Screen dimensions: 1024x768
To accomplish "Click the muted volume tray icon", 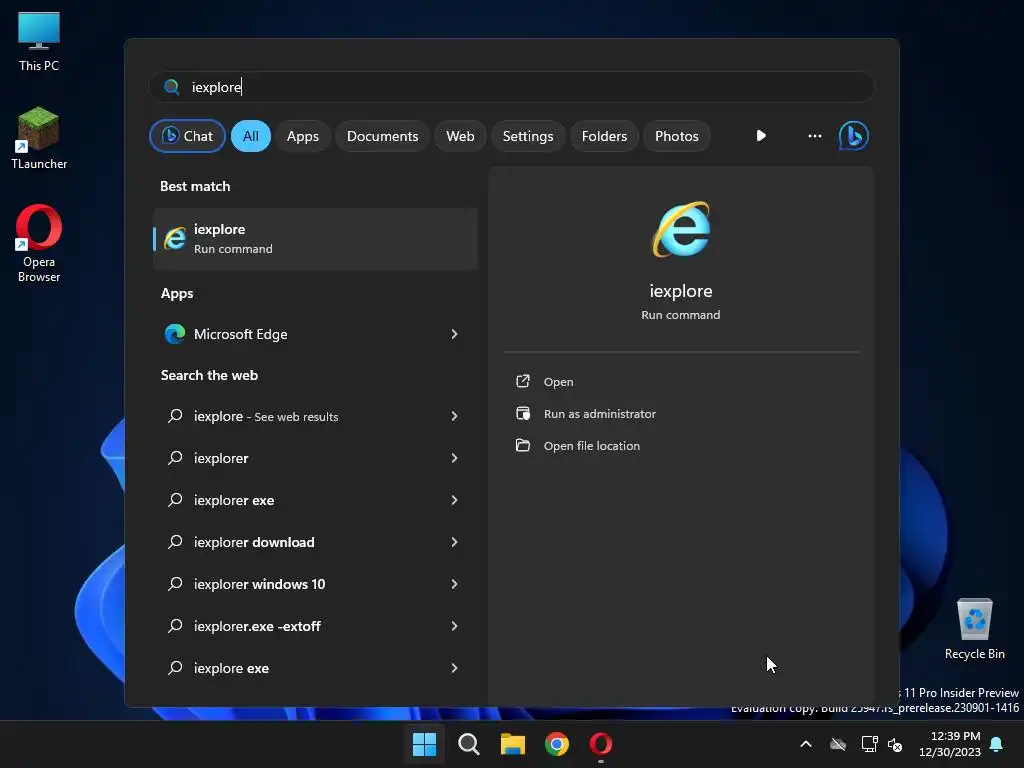I will [x=895, y=744].
